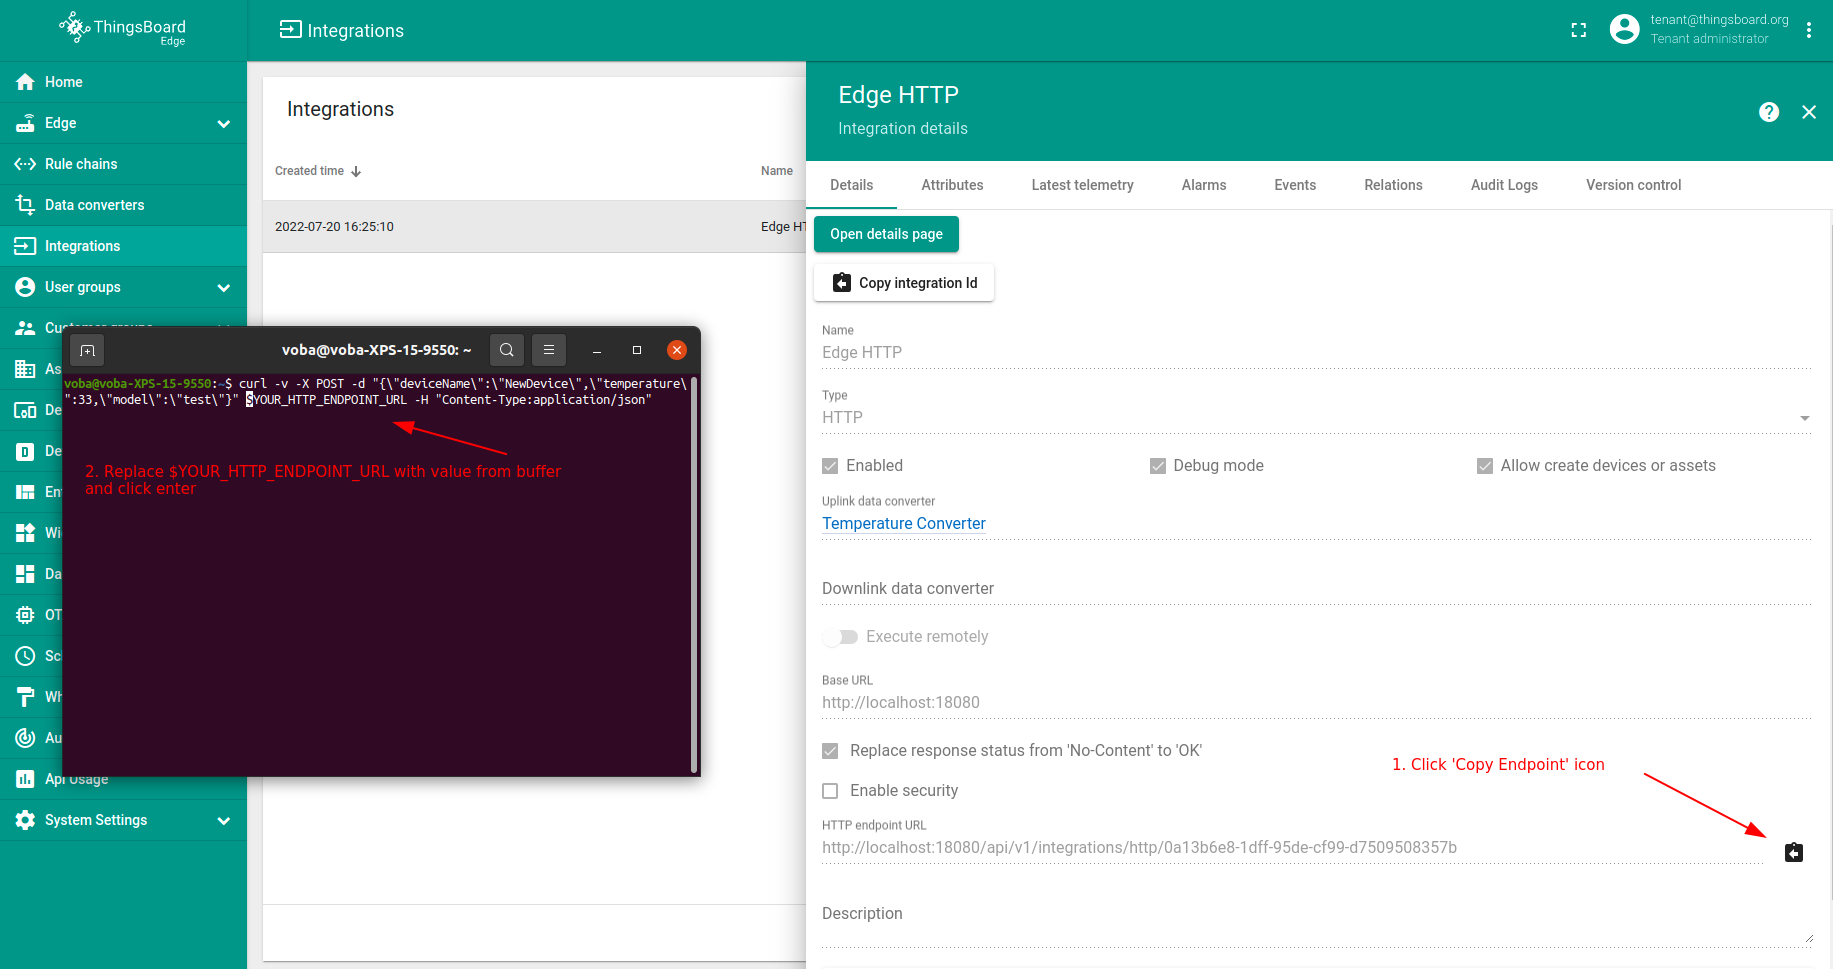
Task: Click the Edge router icon in sidebar
Action: [26, 123]
